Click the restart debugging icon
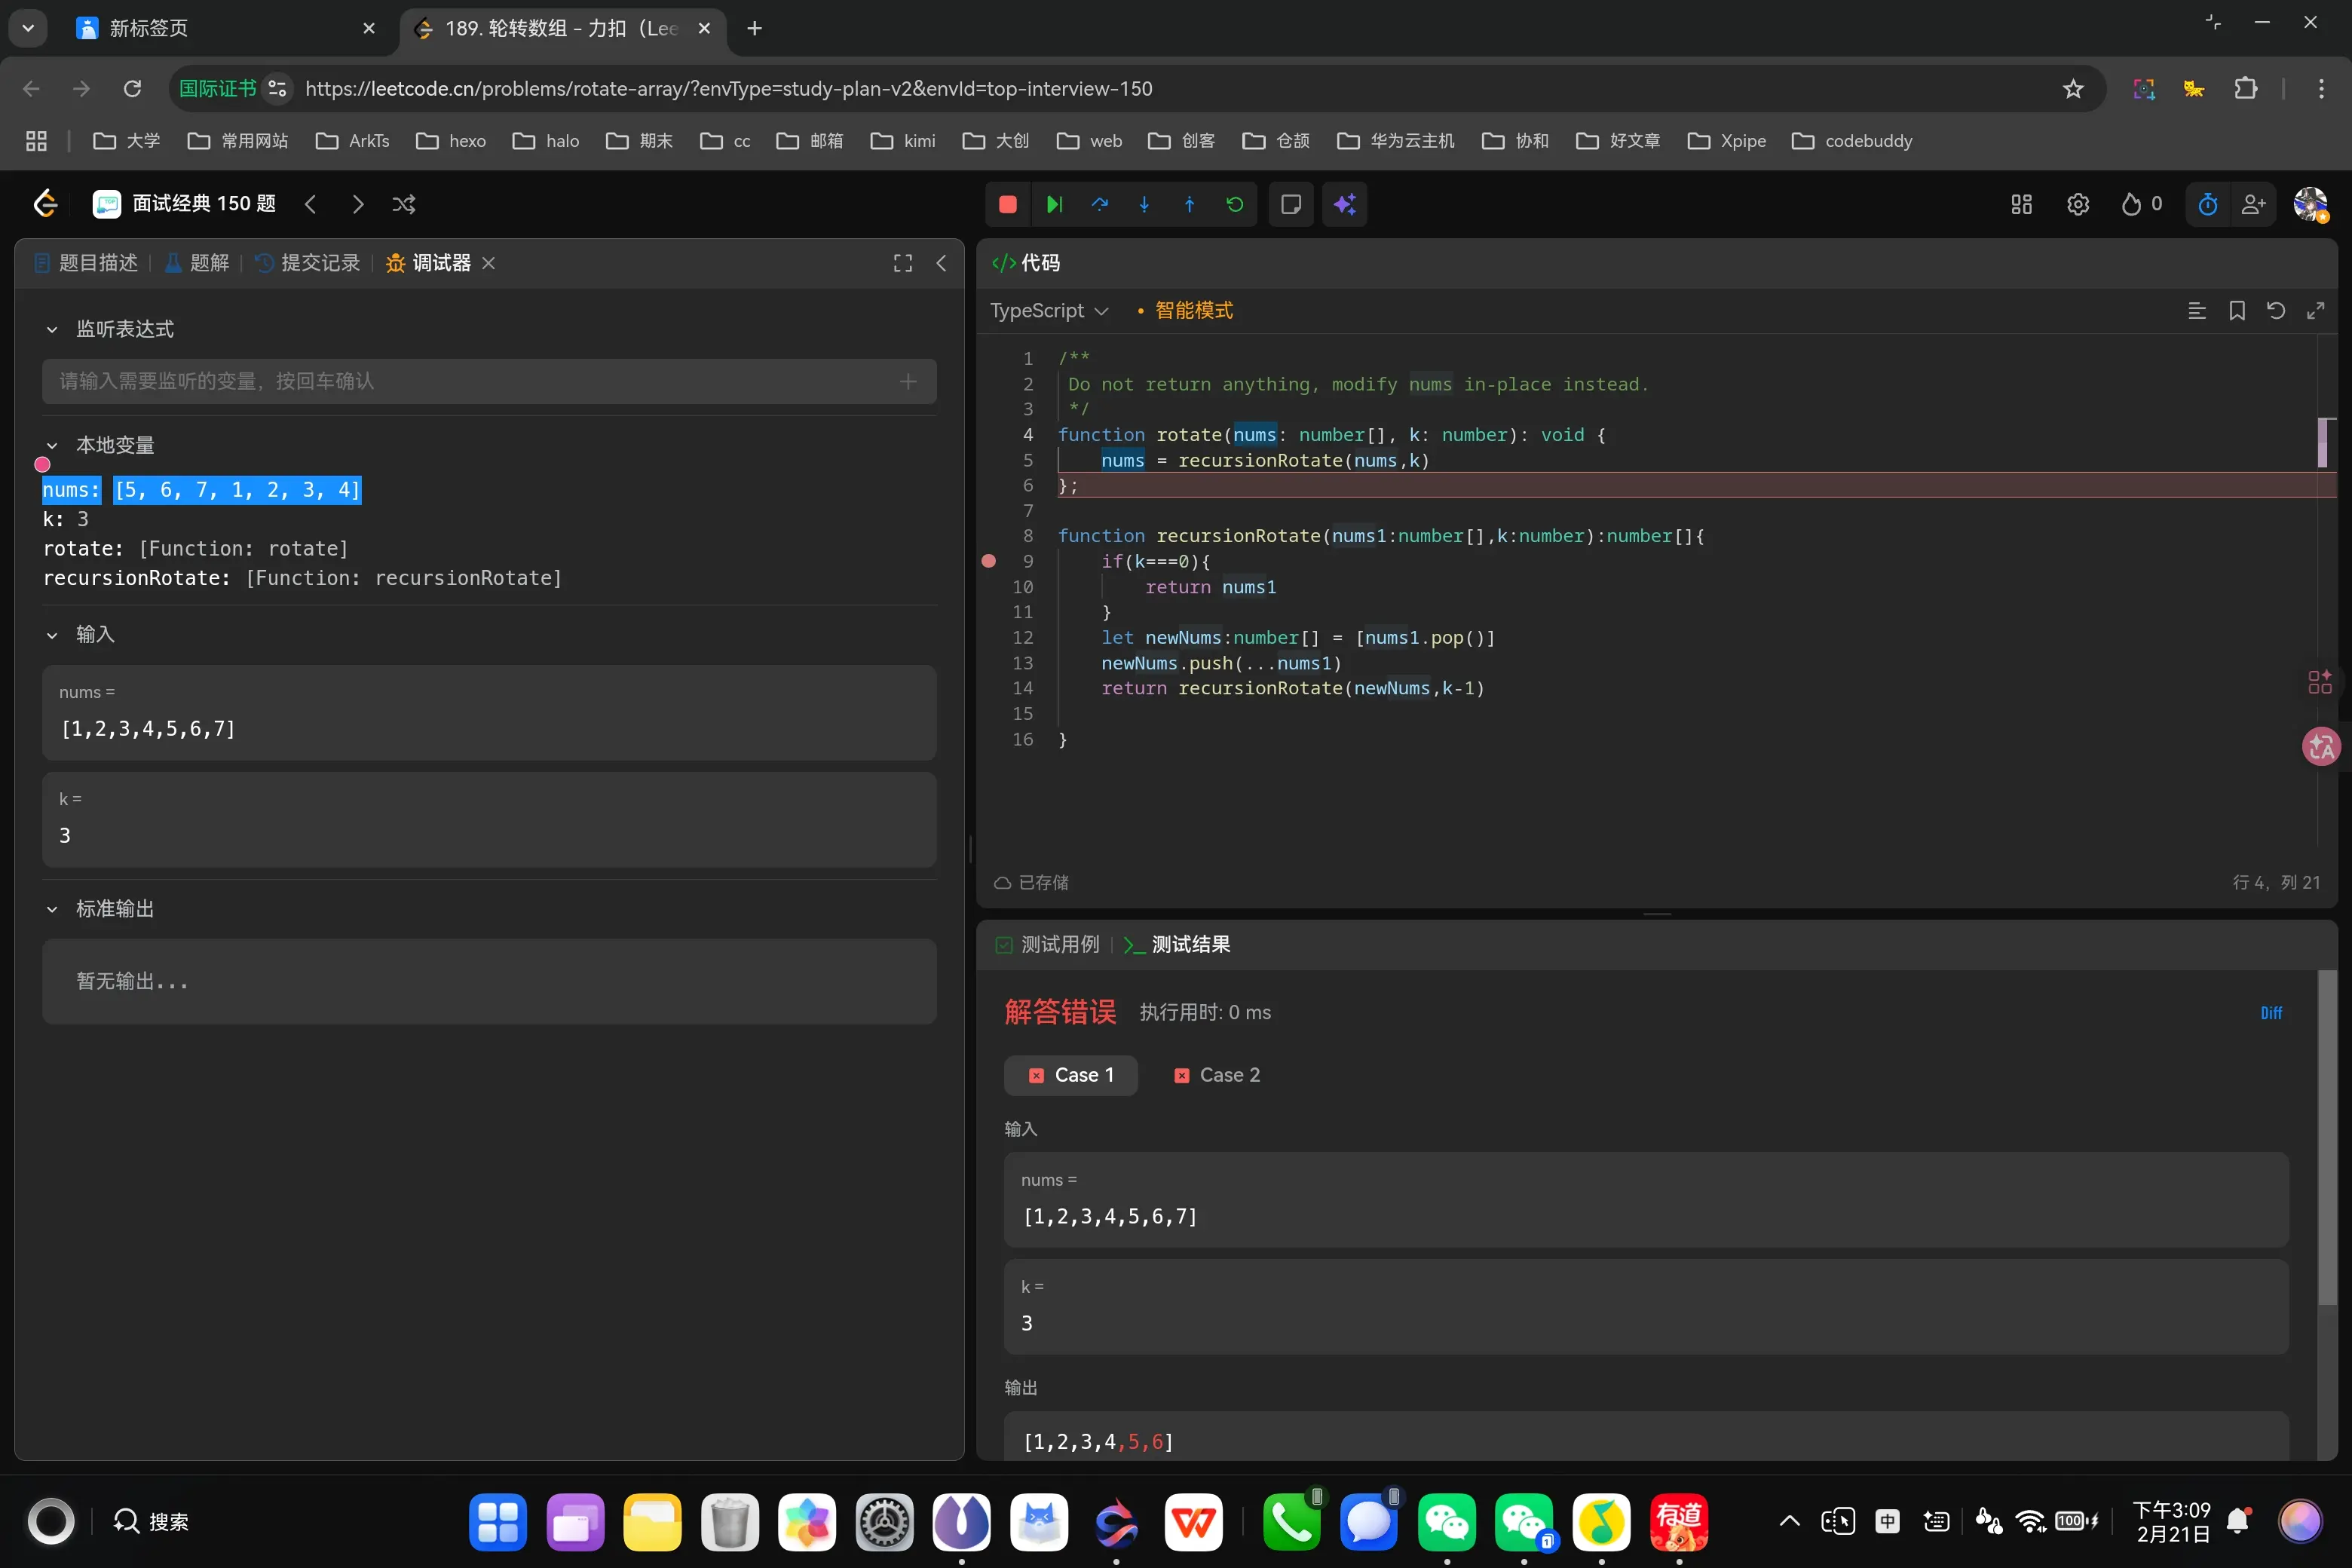The width and height of the screenshot is (2352, 1568). [1234, 204]
